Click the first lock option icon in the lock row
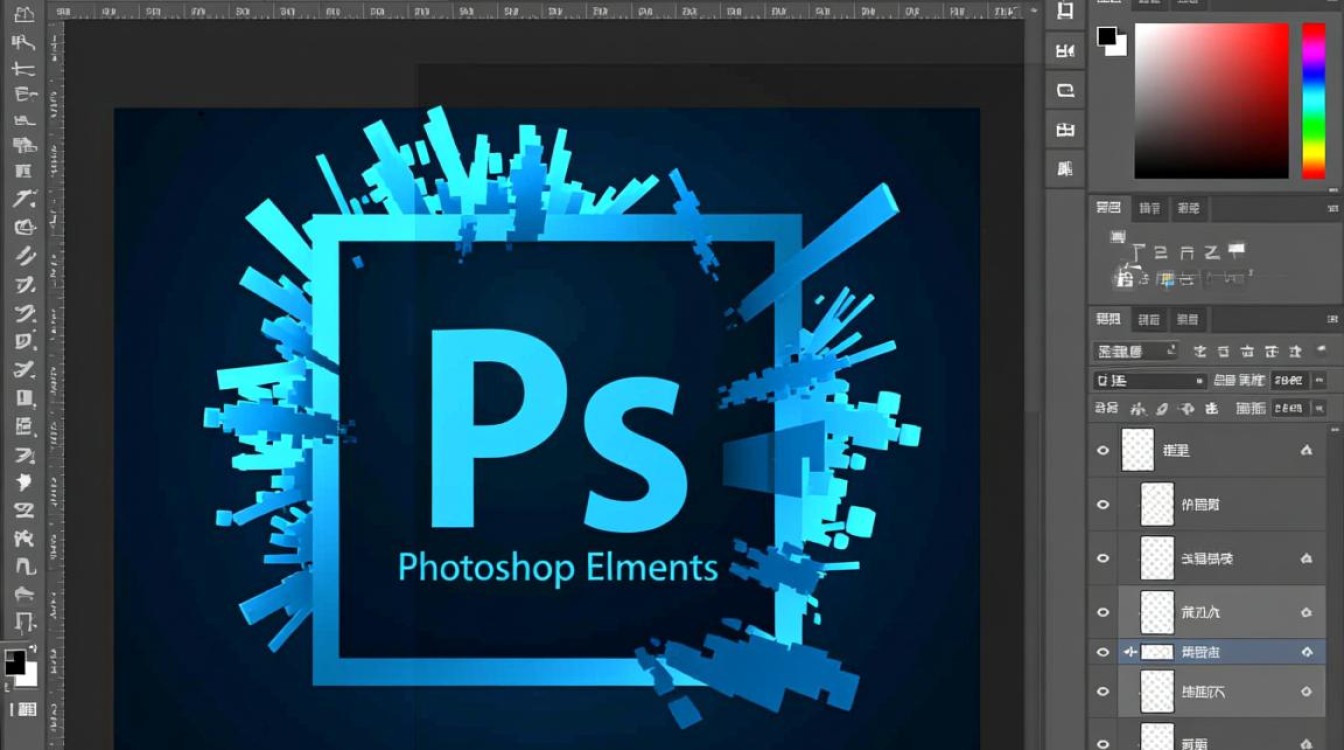The height and width of the screenshot is (750, 1344). pyautogui.click(x=1137, y=408)
